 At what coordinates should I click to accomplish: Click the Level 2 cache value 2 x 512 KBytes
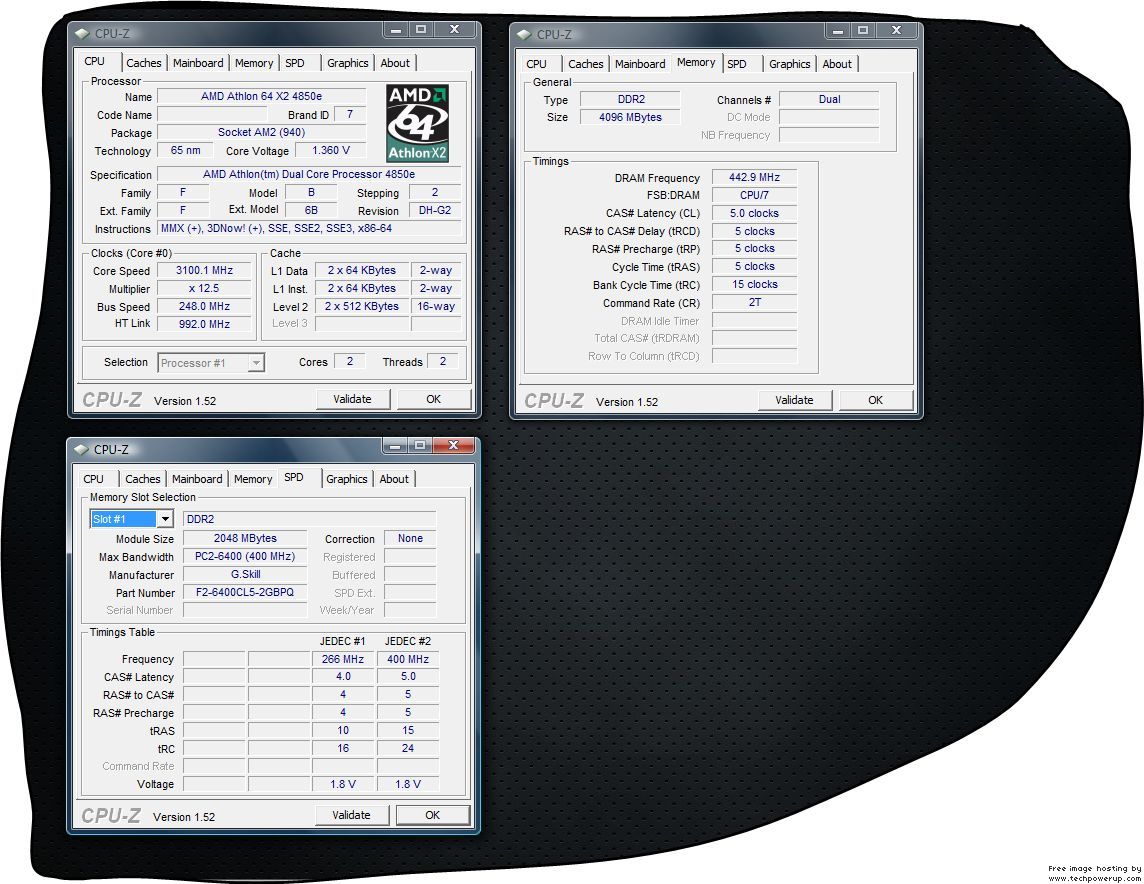pyautogui.click(x=362, y=306)
